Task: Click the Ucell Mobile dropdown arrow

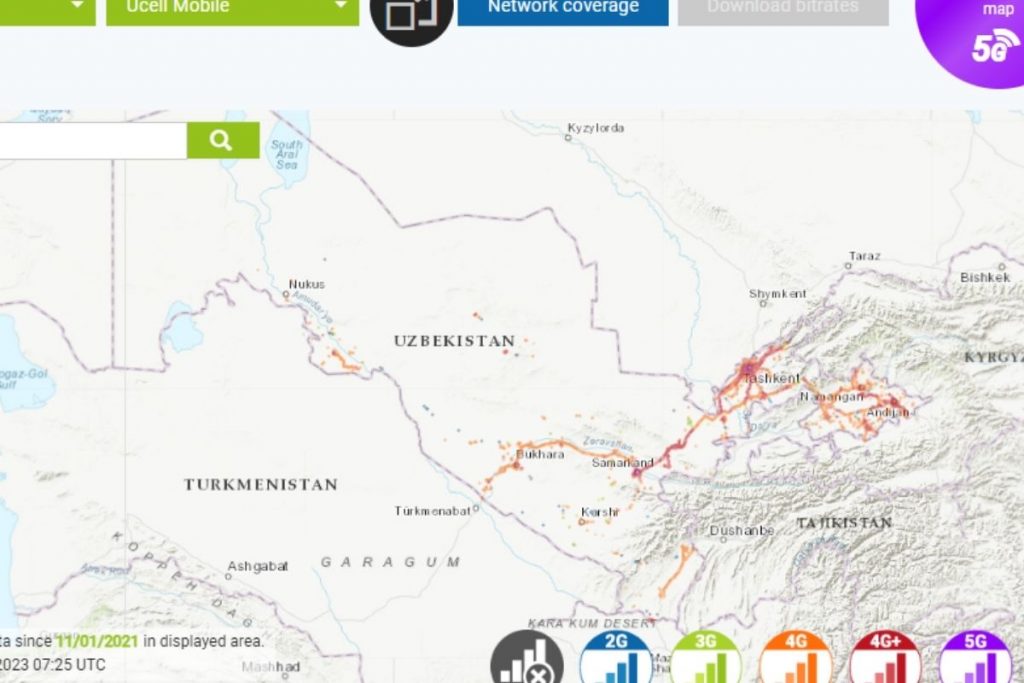Action: pyautogui.click(x=340, y=5)
